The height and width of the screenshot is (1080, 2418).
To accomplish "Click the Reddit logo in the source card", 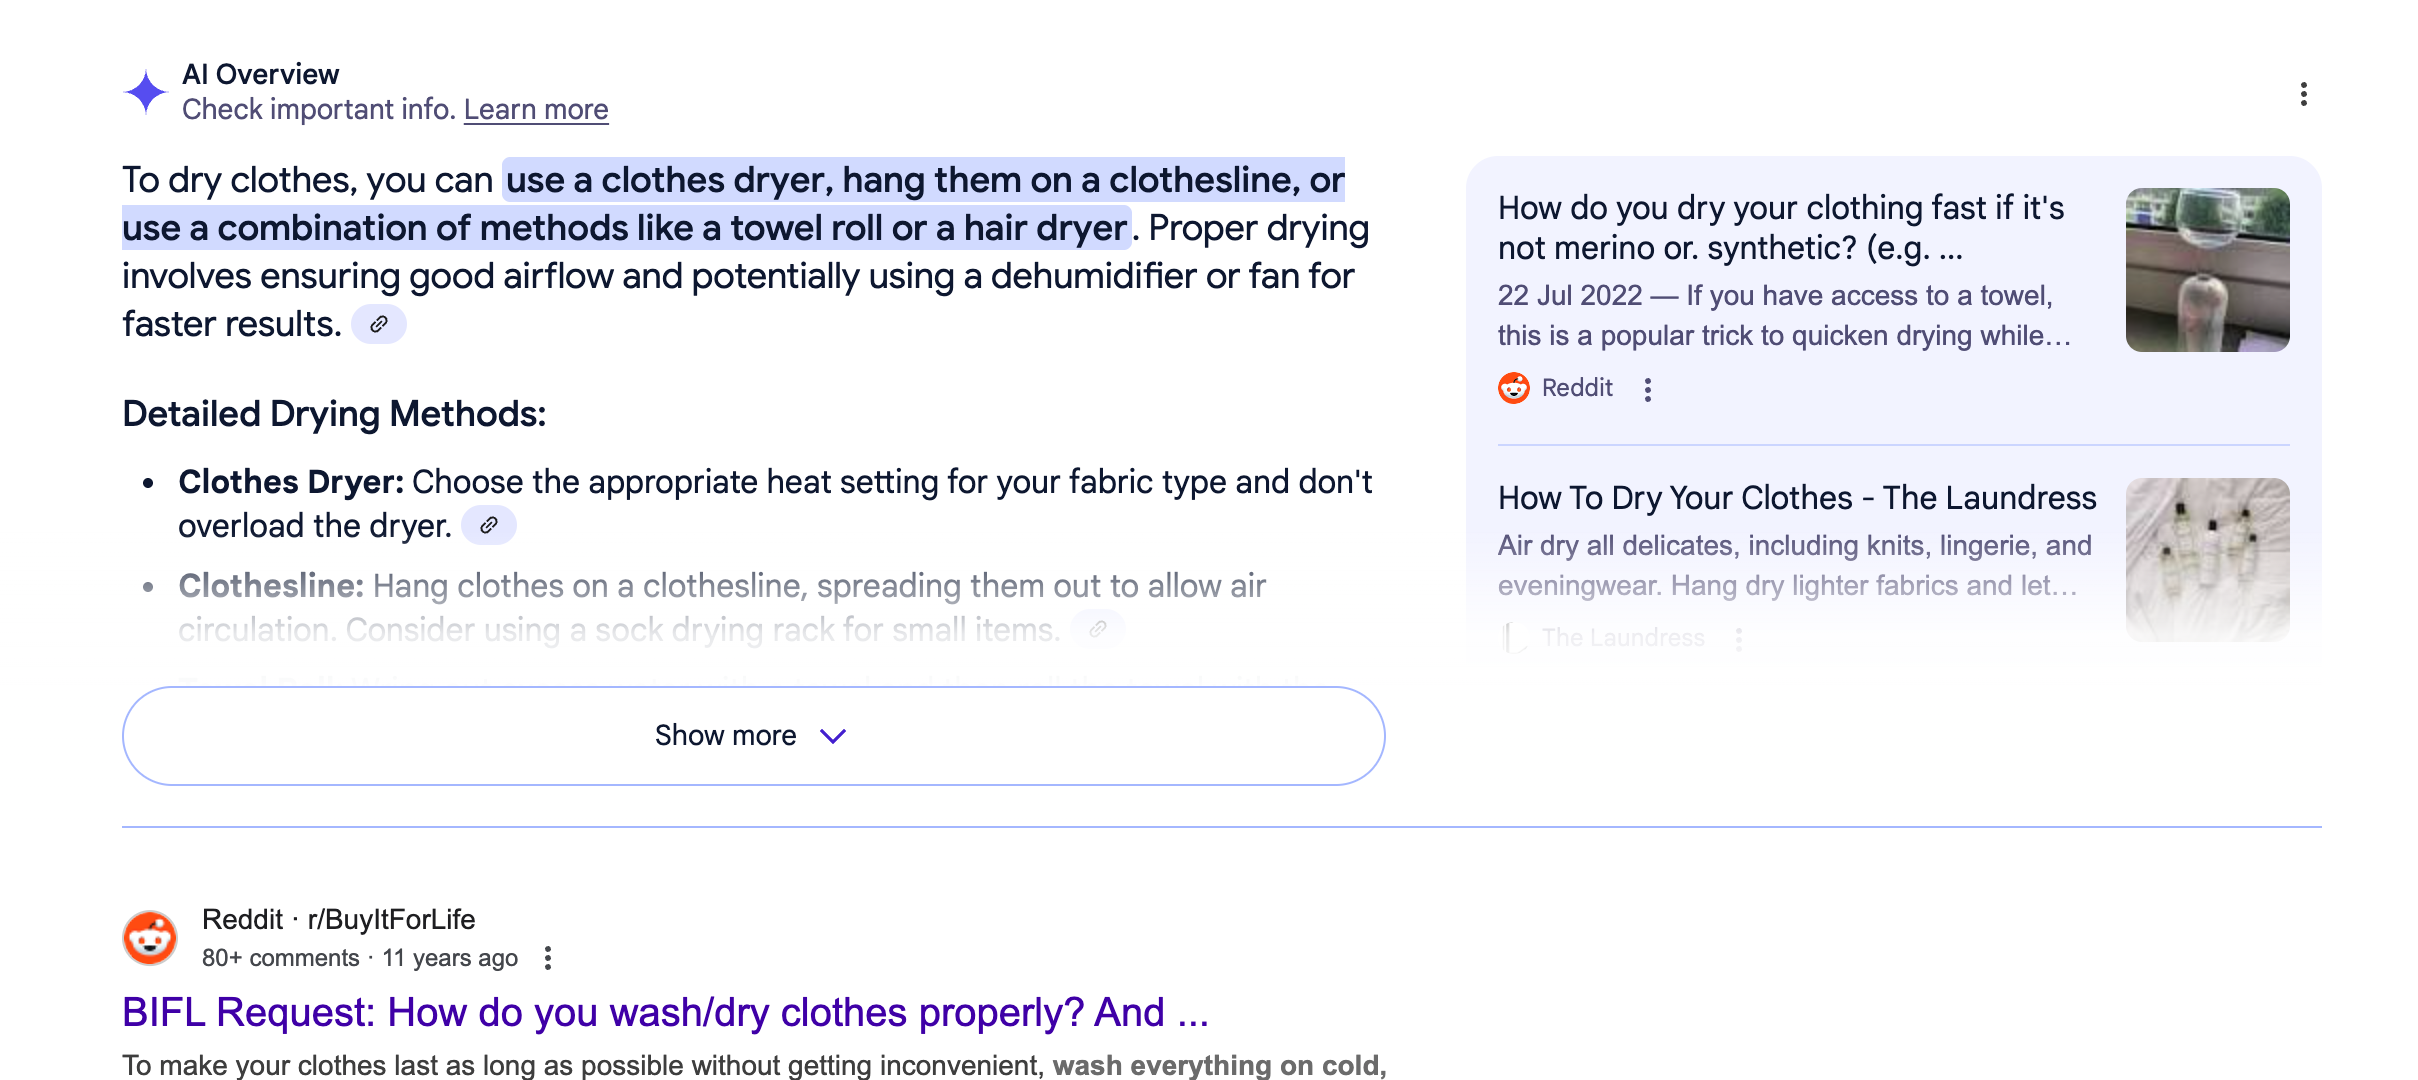I will click(1514, 388).
